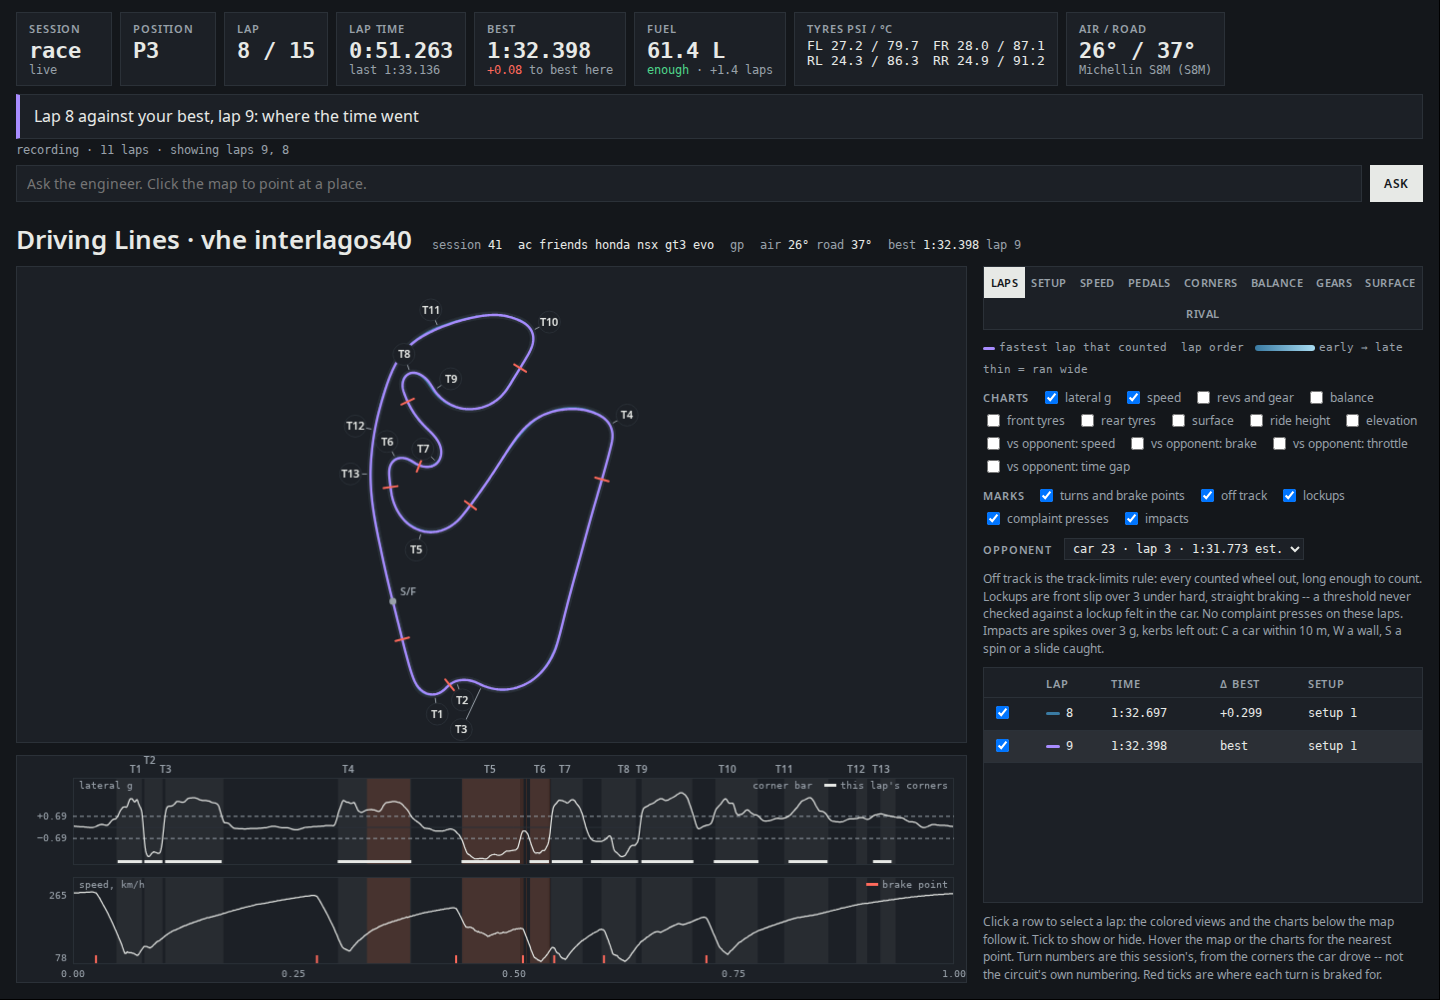Open the opponent car 23 dropdown
1440x1000 pixels.
(x=1184, y=549)
